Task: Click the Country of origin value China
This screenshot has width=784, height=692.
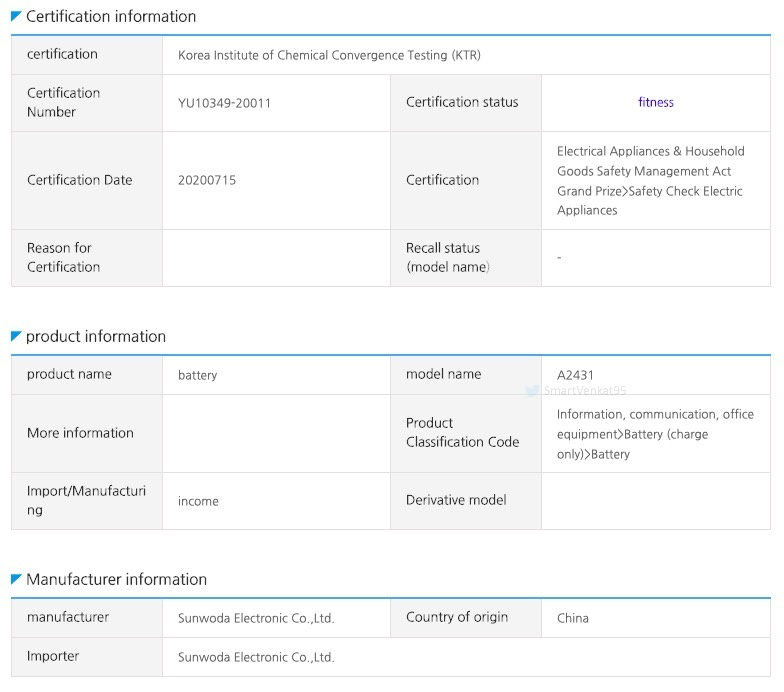Action: coord(573,618)
